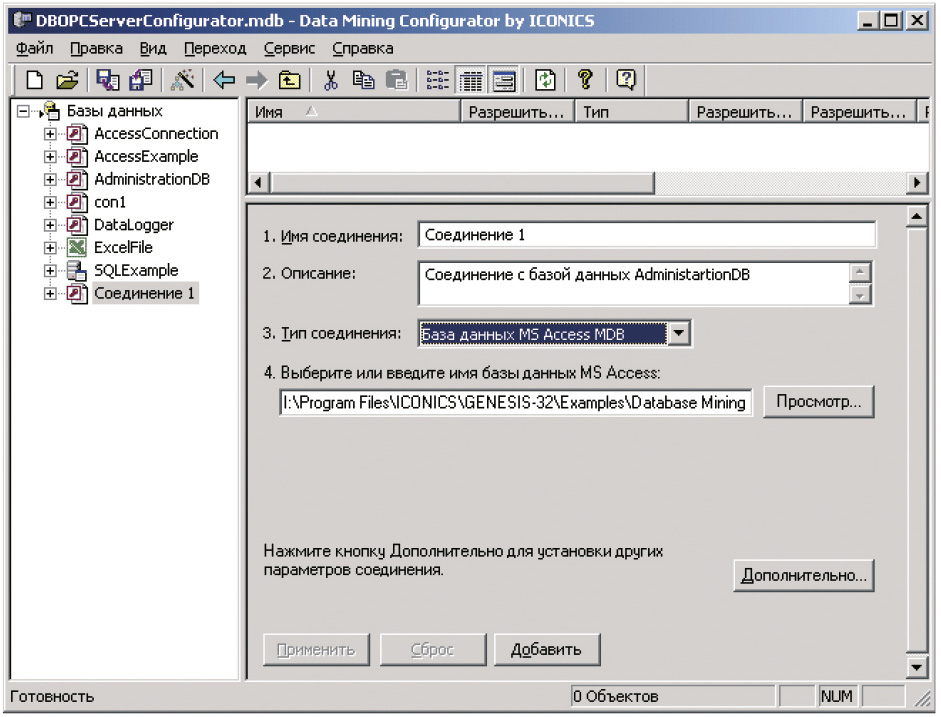
Task: Click the Просмотр... browse button
Action: pos(819,401)
